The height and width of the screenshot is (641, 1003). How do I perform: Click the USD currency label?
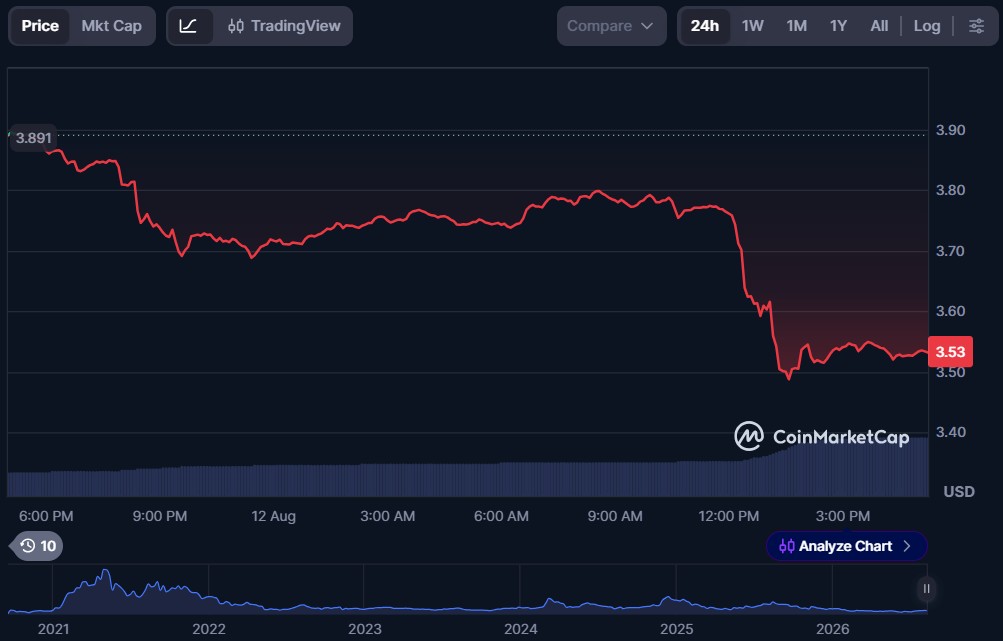coord(959,491)
